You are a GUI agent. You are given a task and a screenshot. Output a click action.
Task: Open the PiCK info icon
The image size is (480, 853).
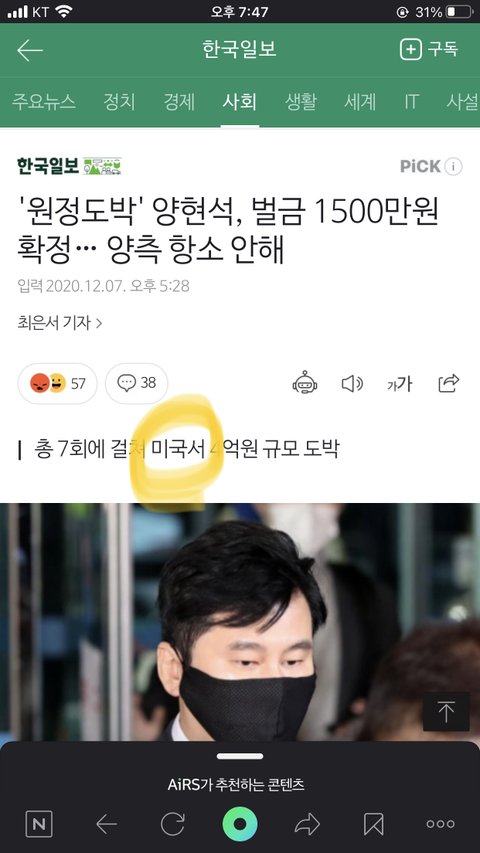[453, 166]
